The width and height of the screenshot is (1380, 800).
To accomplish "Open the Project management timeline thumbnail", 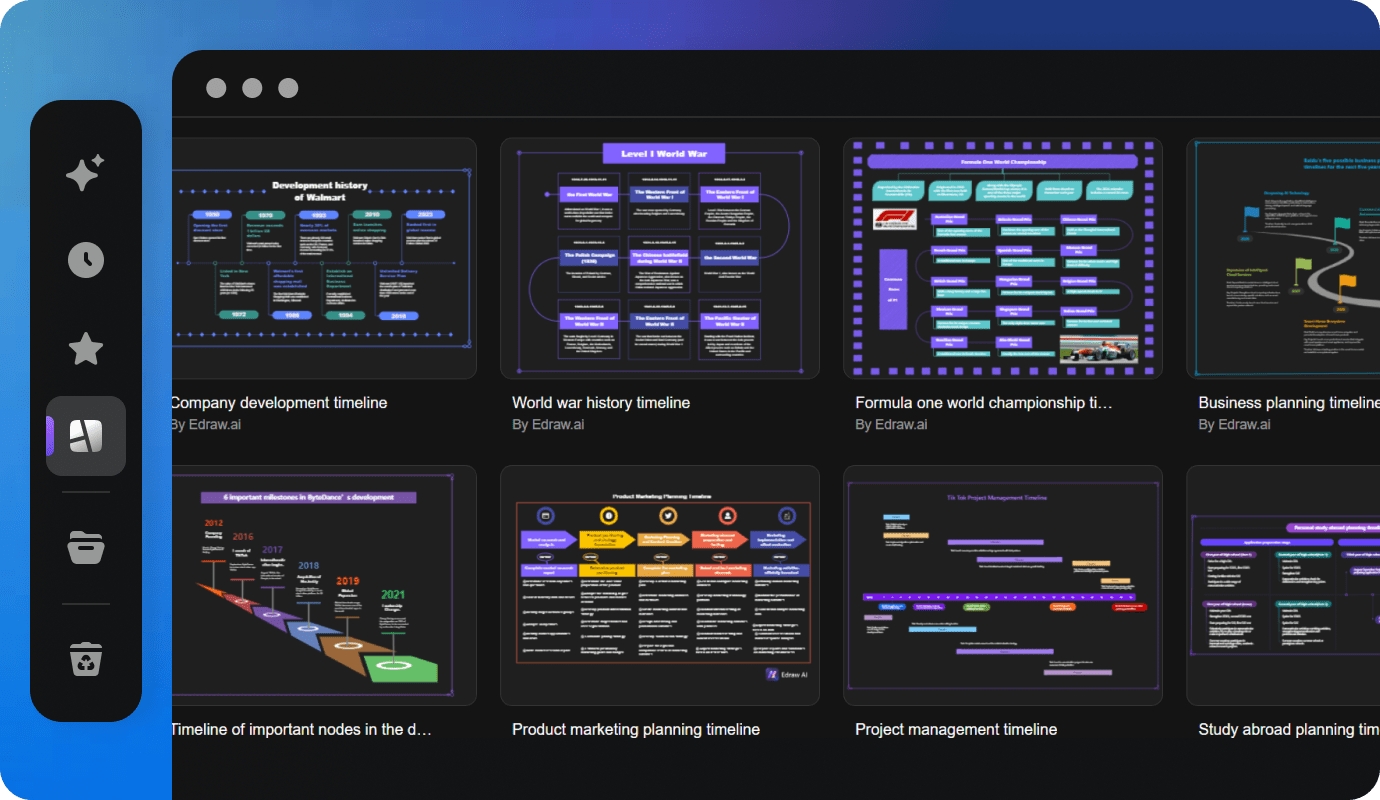I will [1003, 586].
